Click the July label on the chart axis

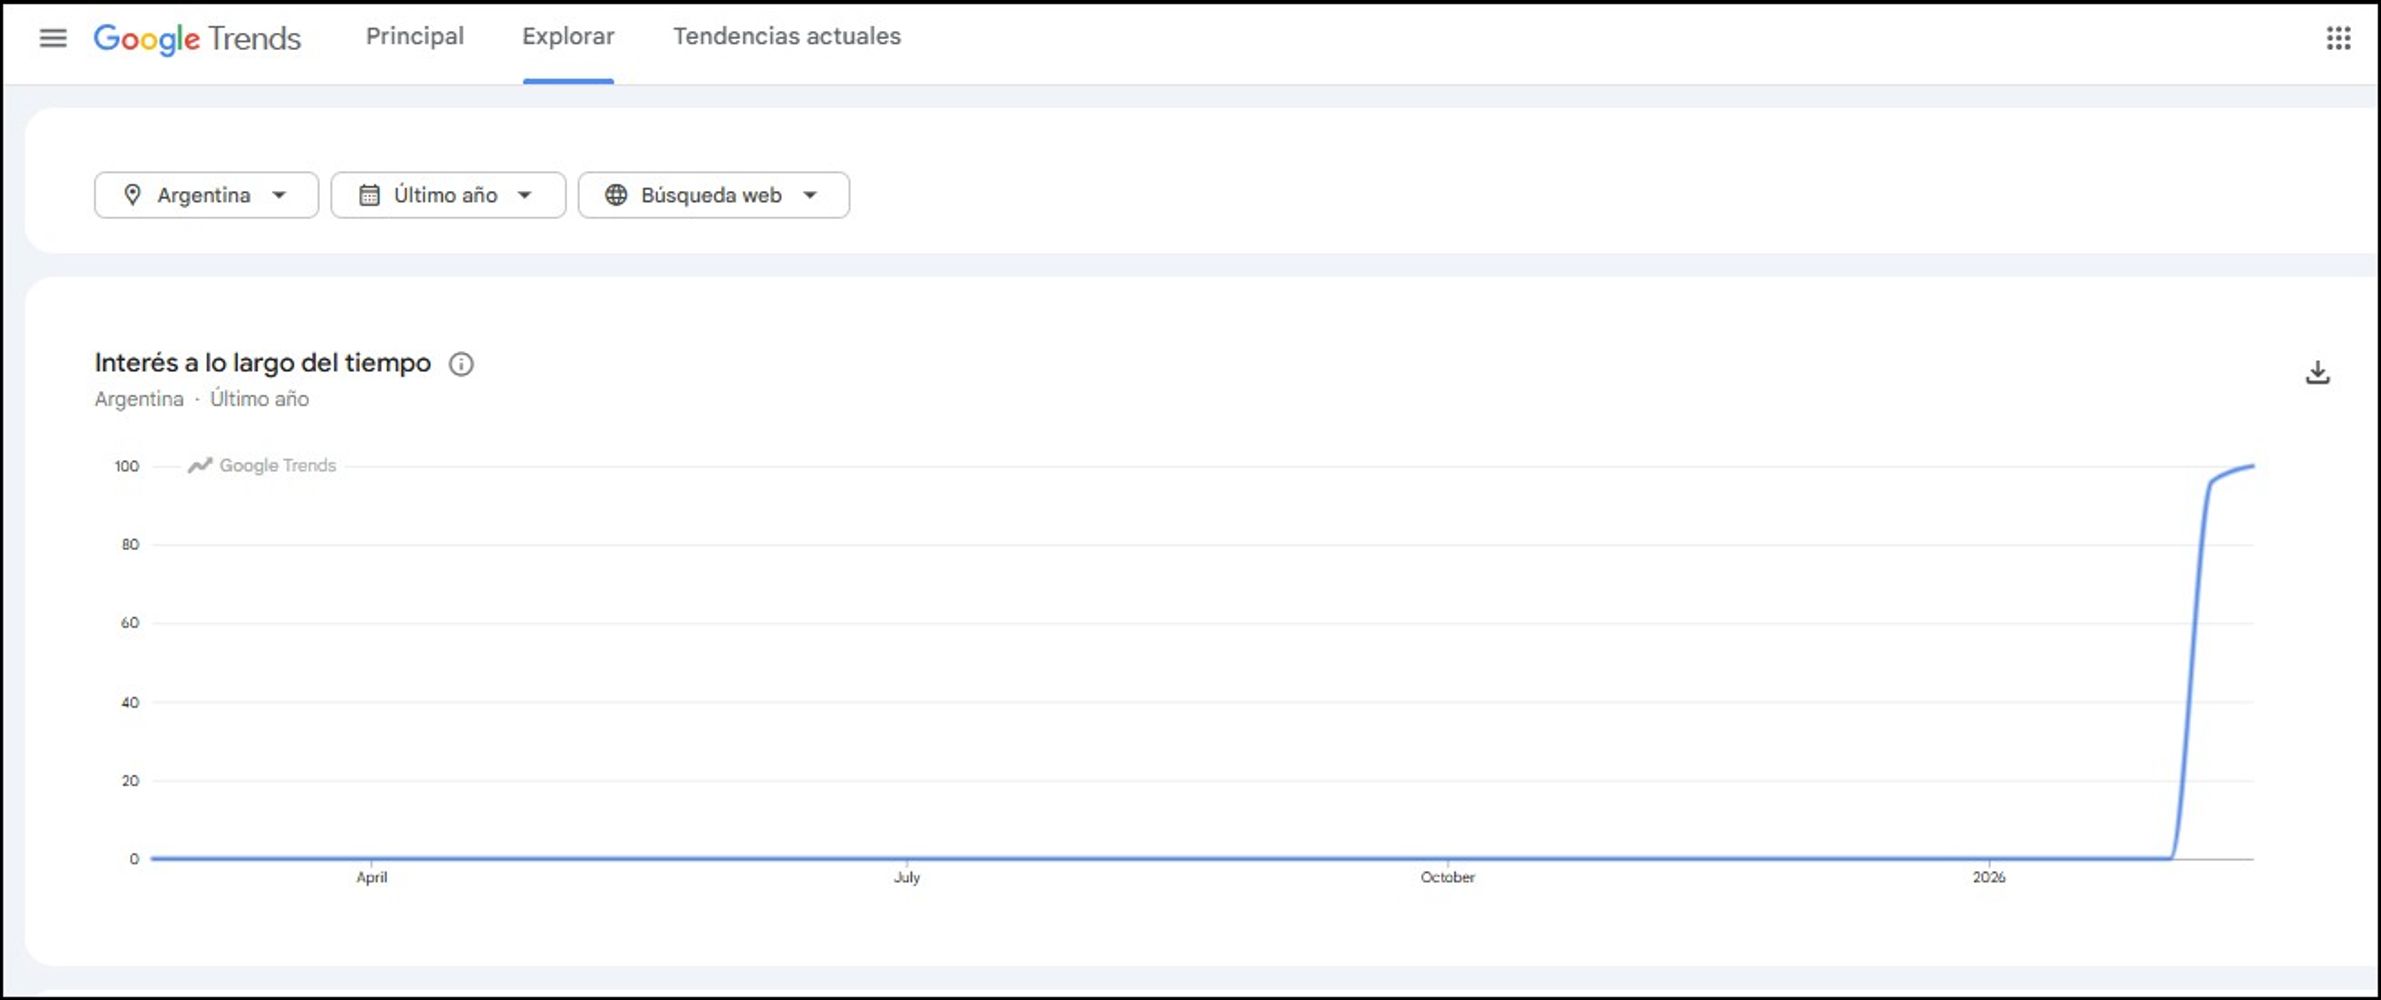907,877
